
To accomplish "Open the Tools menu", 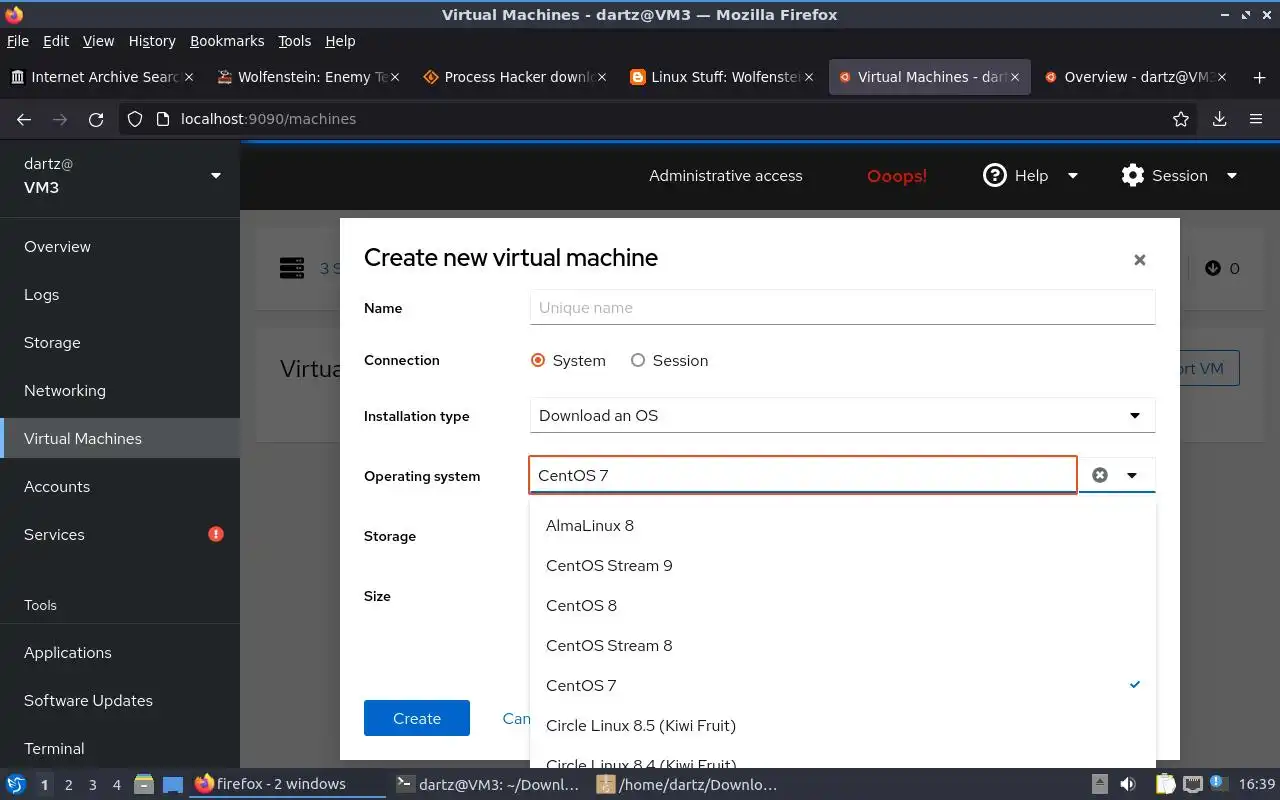I will click(295, 41).
